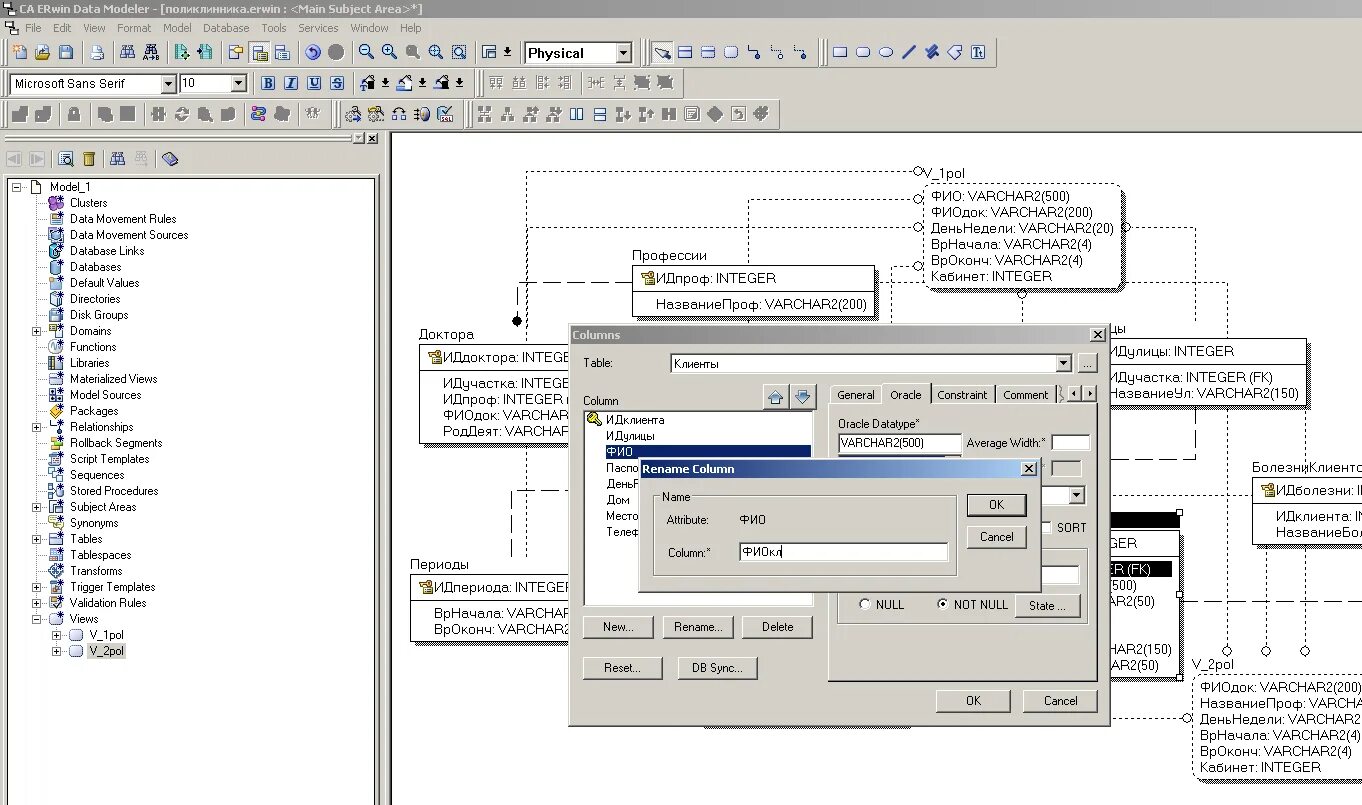Switch to the Constraint tab
The image size is (1362, 805).
click(962, 395)
